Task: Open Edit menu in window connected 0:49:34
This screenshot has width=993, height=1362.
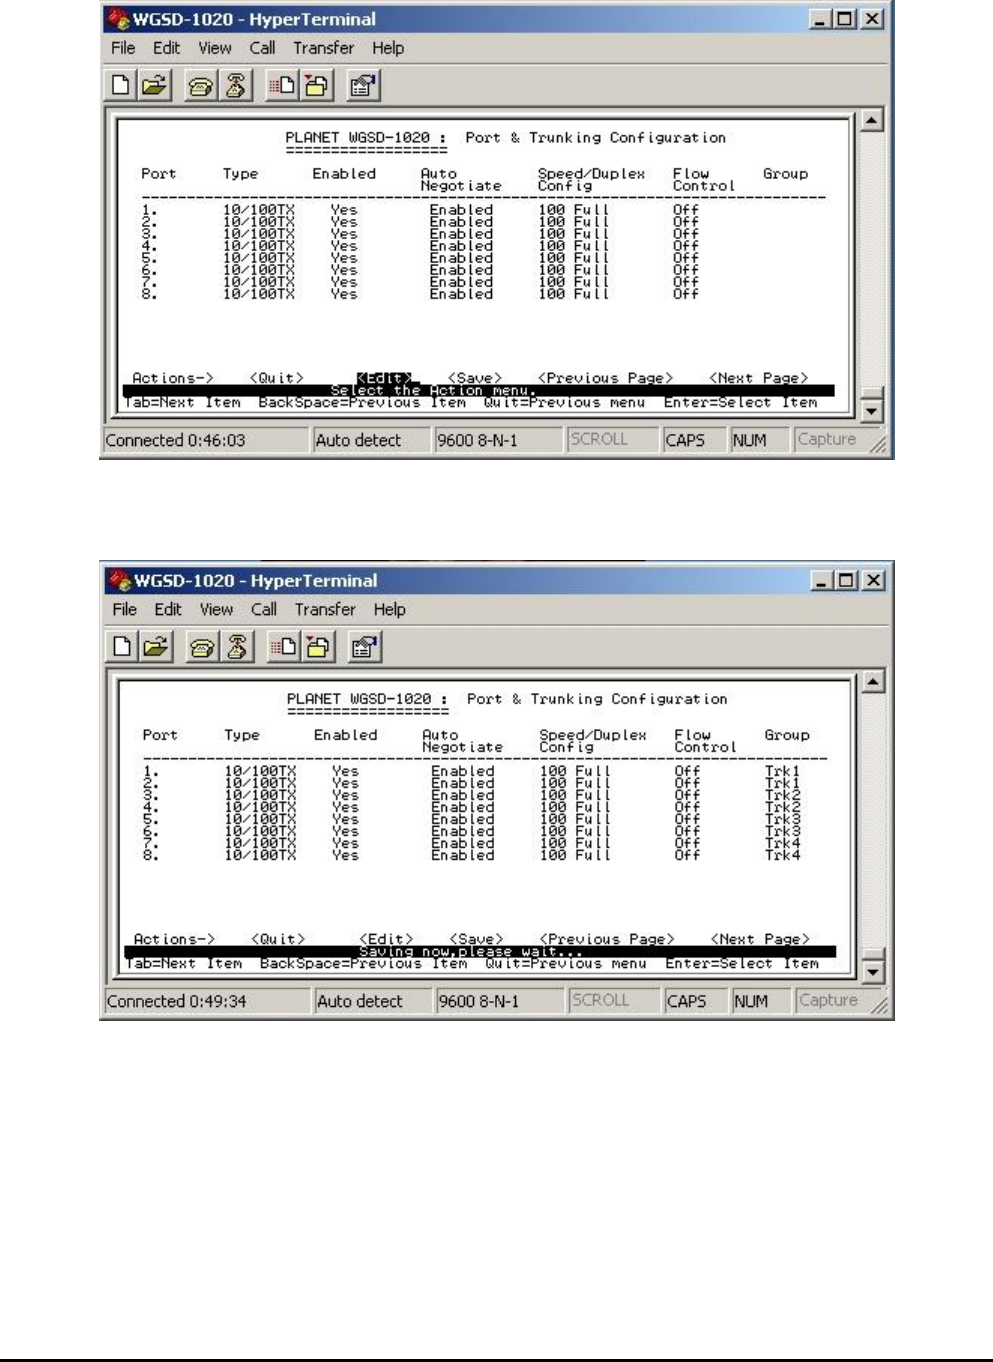Action: pos(167,609)
